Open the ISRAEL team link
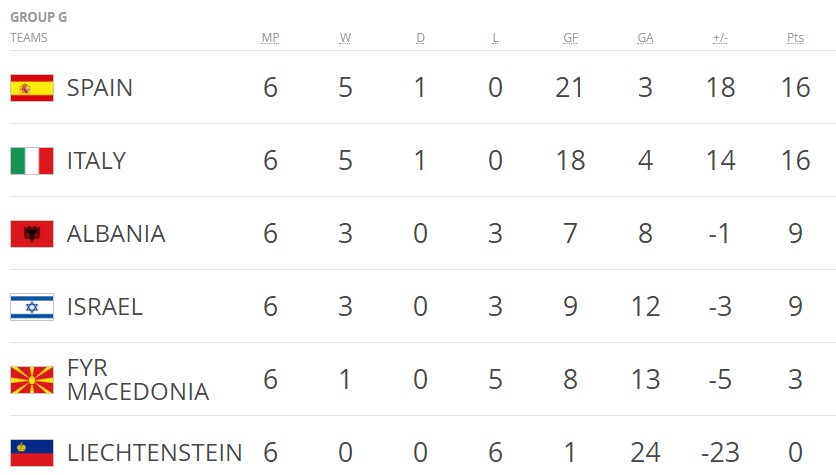This screenshot has width=836, height=475. pyautogui.click(x=104, y=307)
